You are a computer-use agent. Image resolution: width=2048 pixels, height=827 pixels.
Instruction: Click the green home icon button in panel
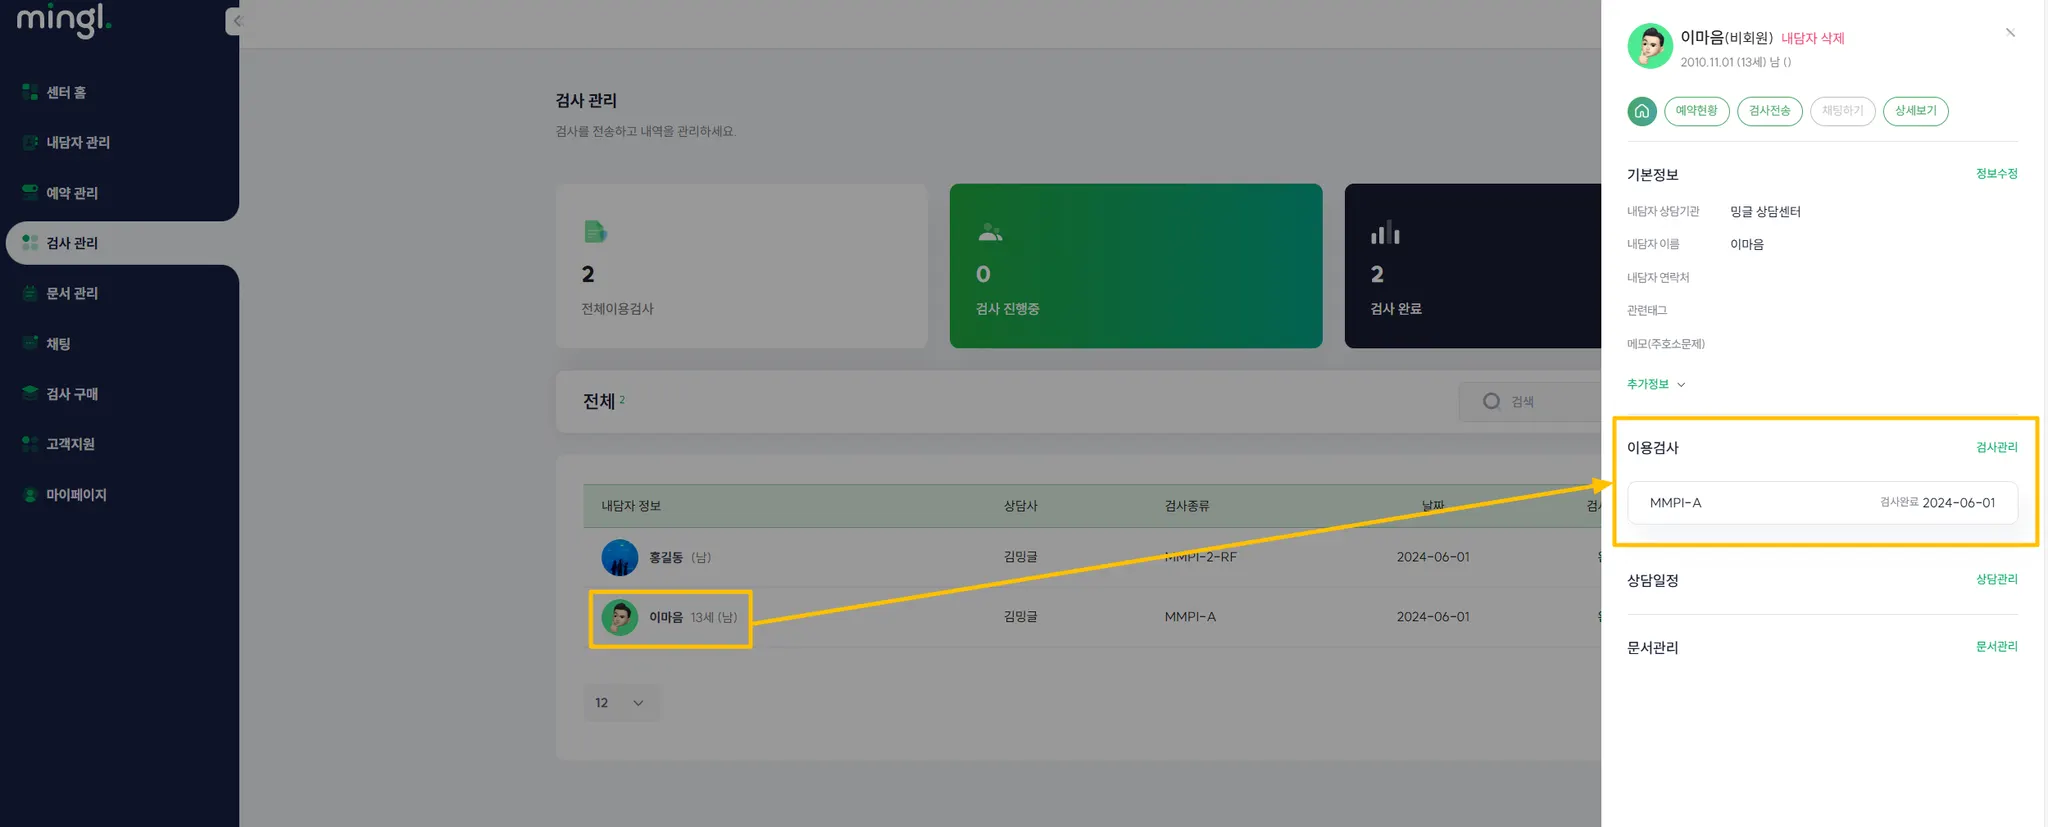(x=1641, y=111)
